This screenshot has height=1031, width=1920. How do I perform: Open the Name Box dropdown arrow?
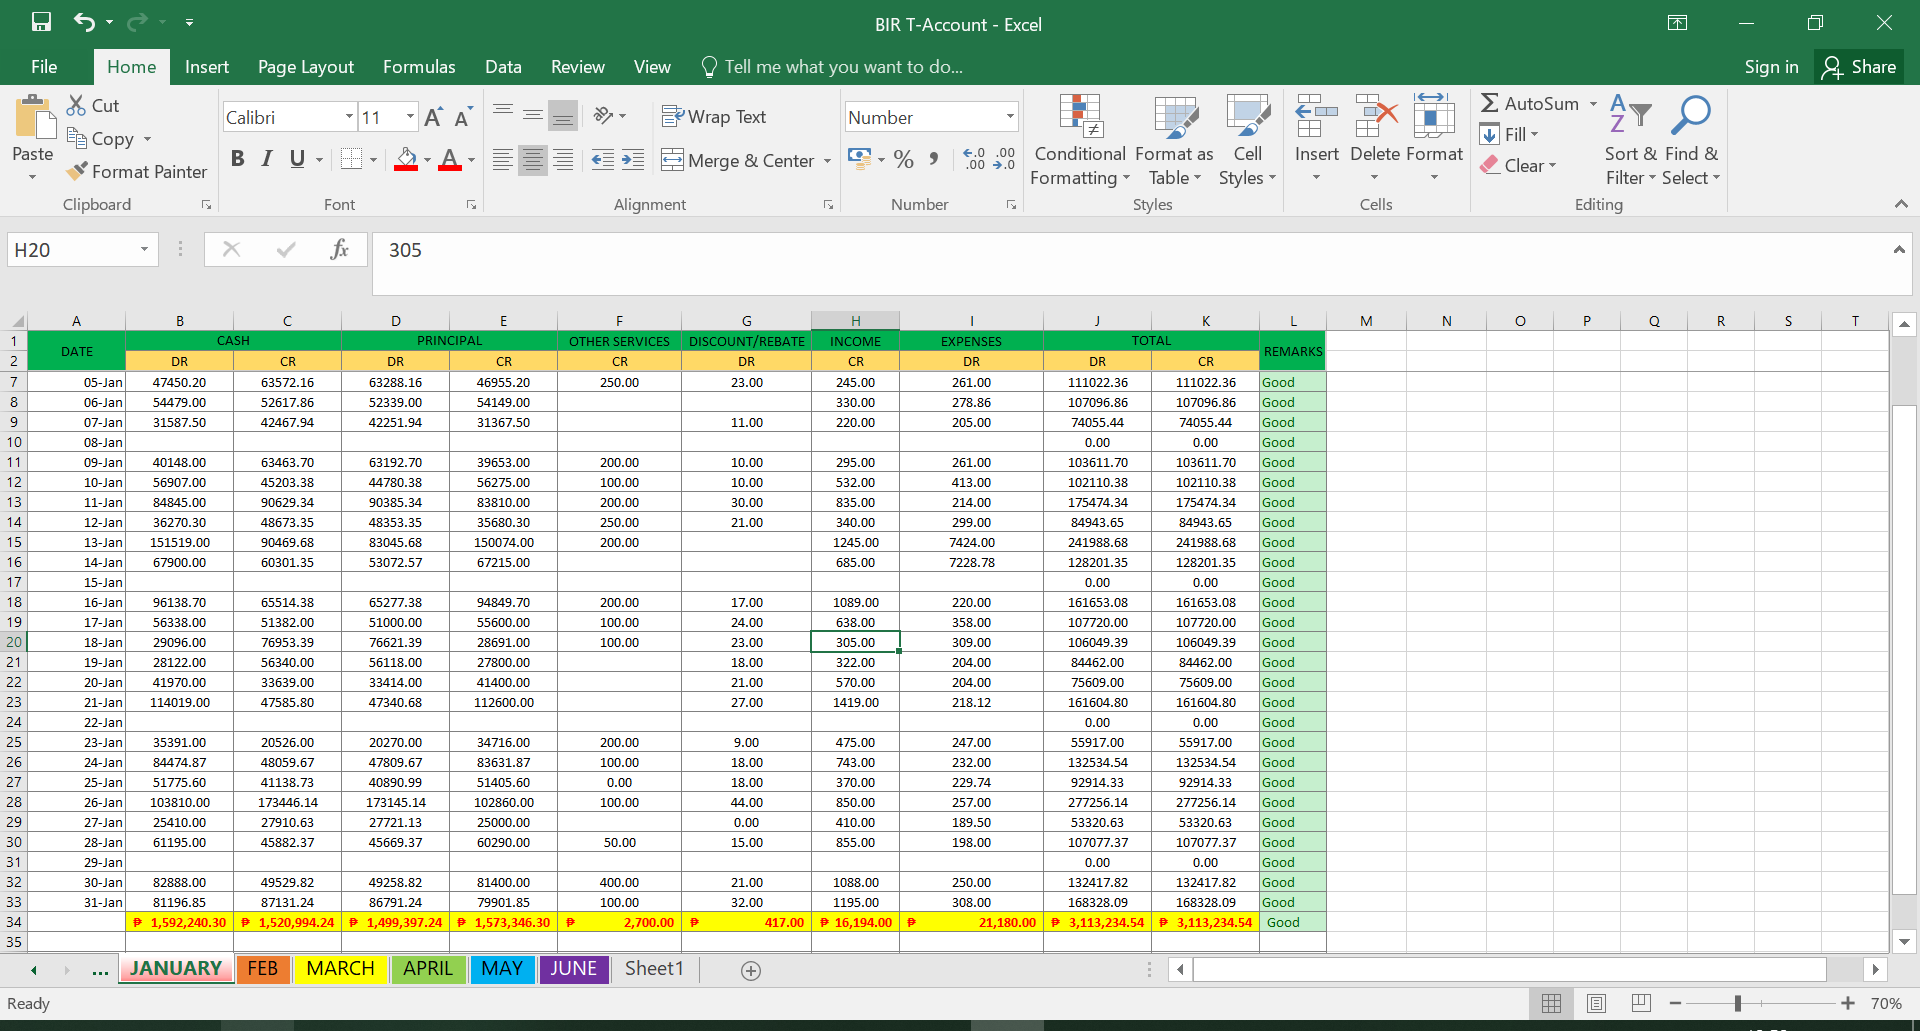point(144,250)
